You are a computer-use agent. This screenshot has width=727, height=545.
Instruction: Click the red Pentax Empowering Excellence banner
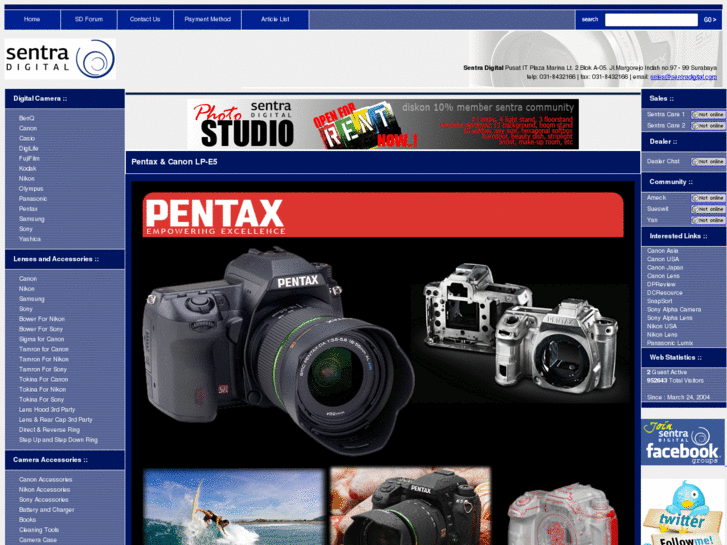[383, 215]
